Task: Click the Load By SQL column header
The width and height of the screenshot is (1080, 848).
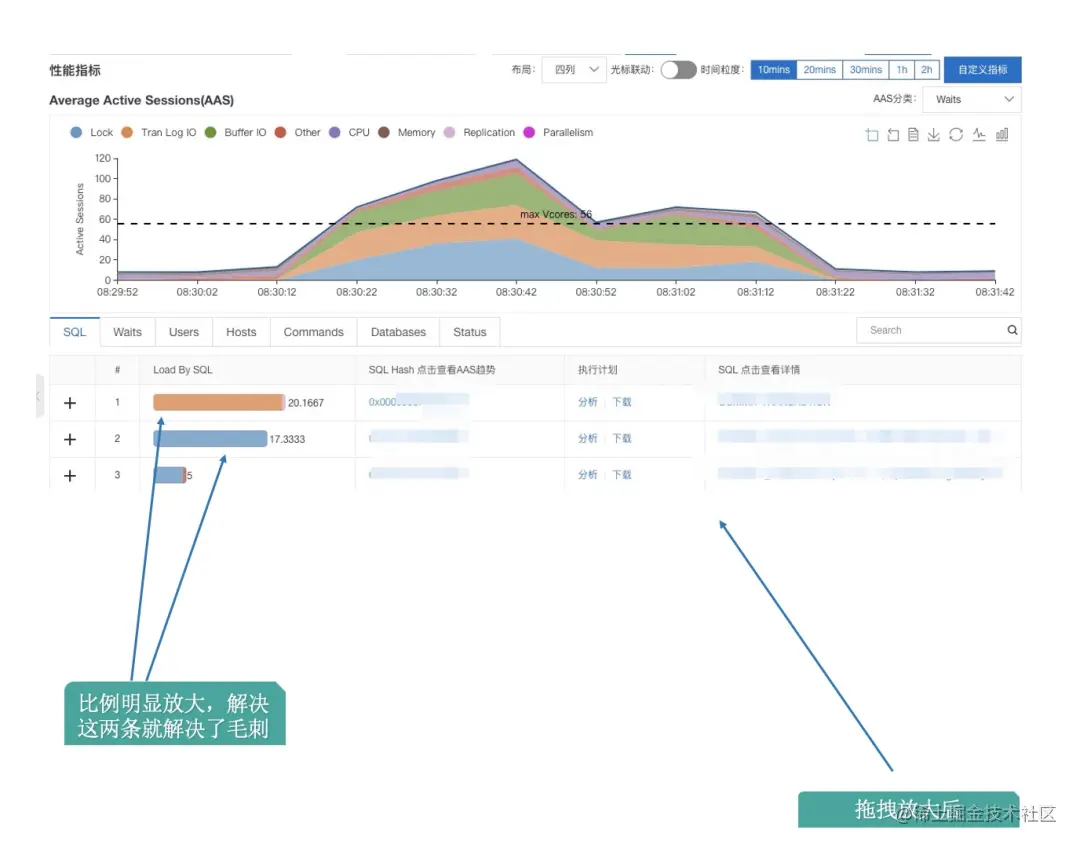Action: (183, 370)
